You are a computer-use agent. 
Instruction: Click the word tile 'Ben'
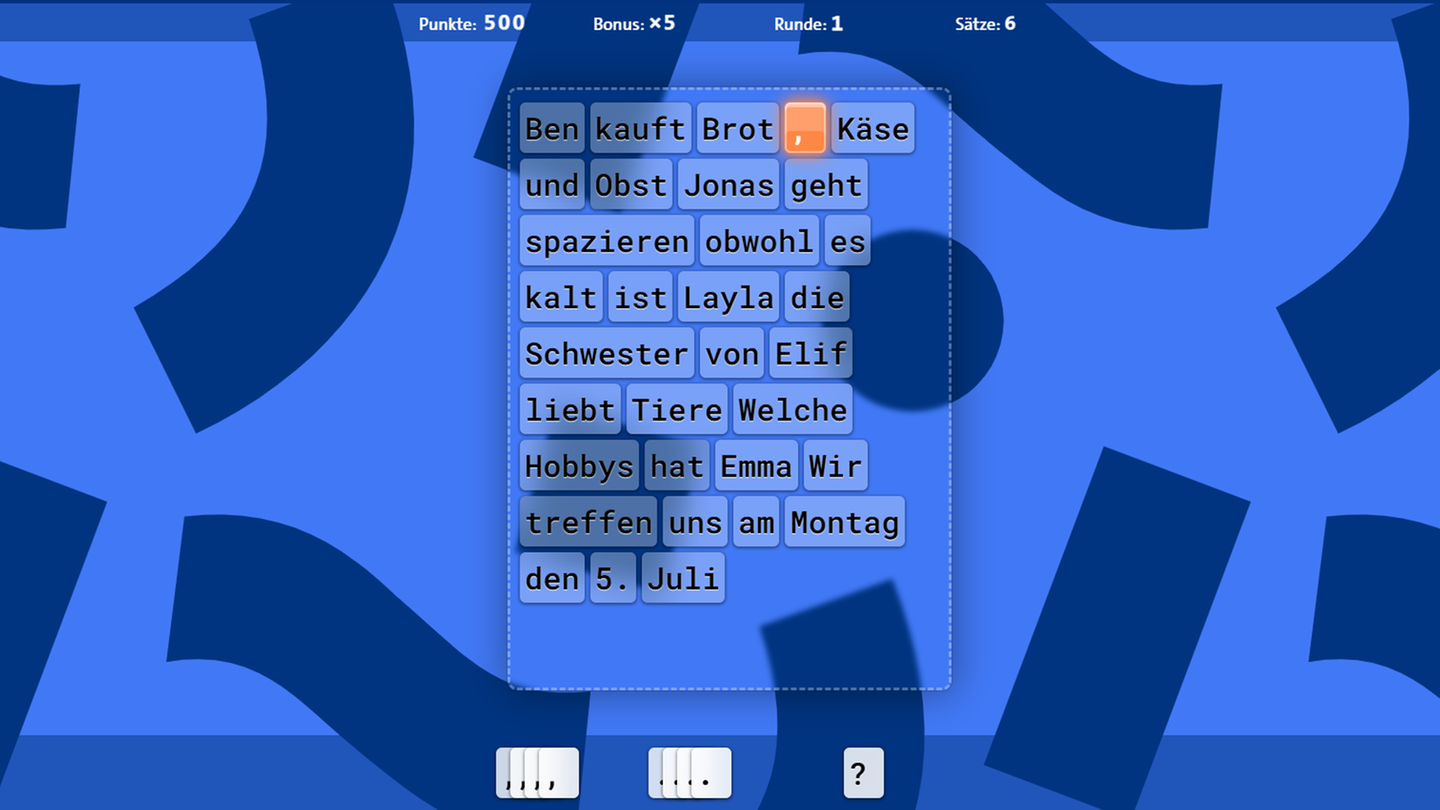(x=552, y=129)
